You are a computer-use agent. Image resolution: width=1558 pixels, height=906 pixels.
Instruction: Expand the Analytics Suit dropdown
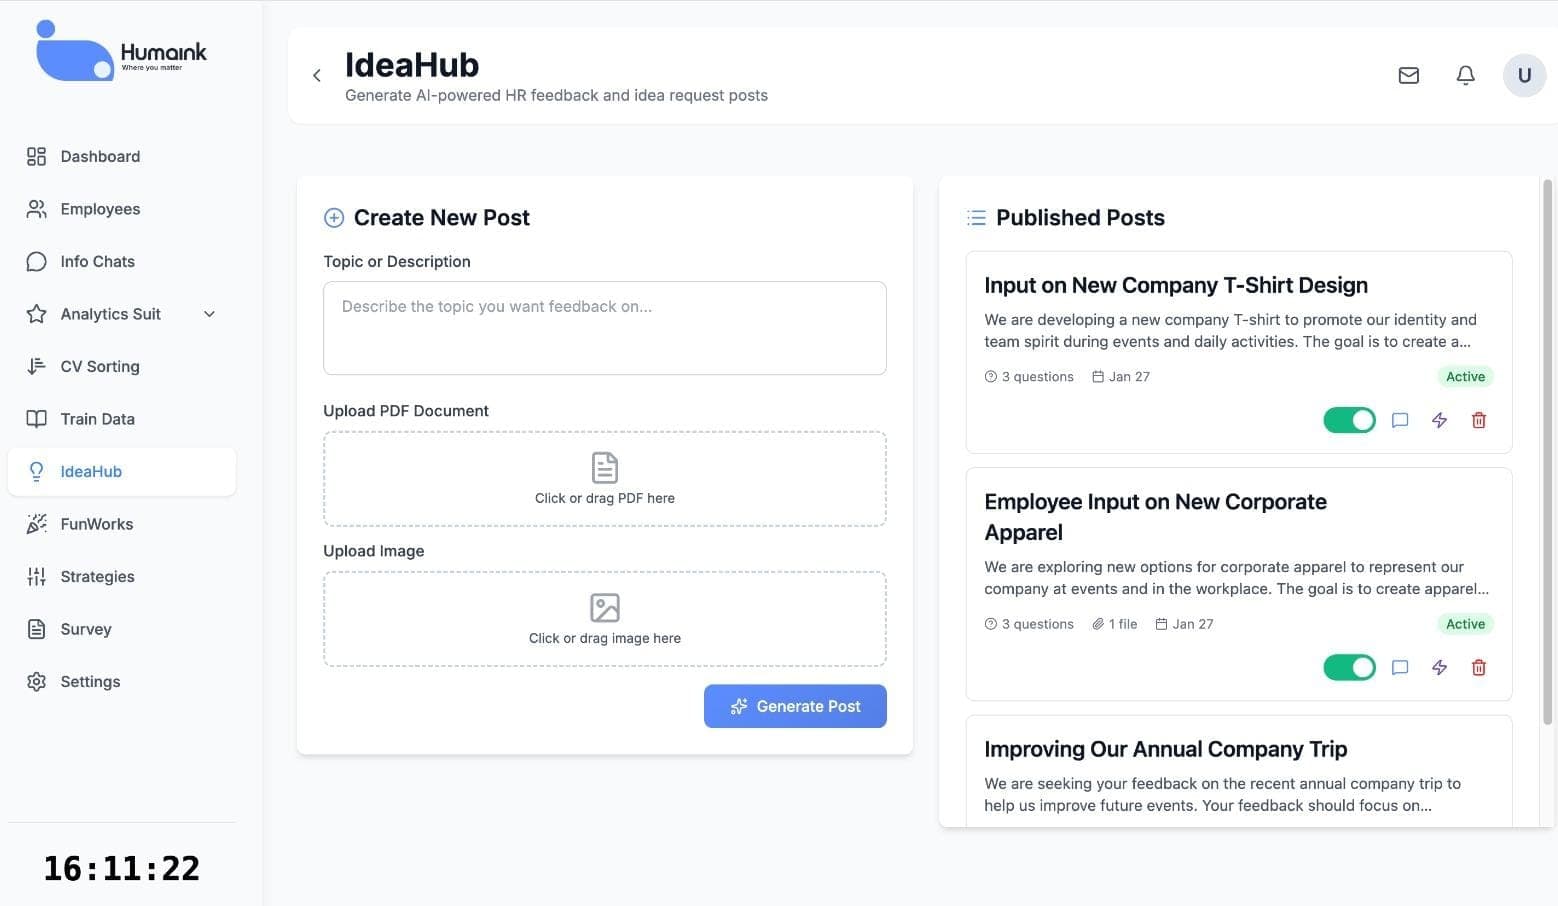[209, 313]
